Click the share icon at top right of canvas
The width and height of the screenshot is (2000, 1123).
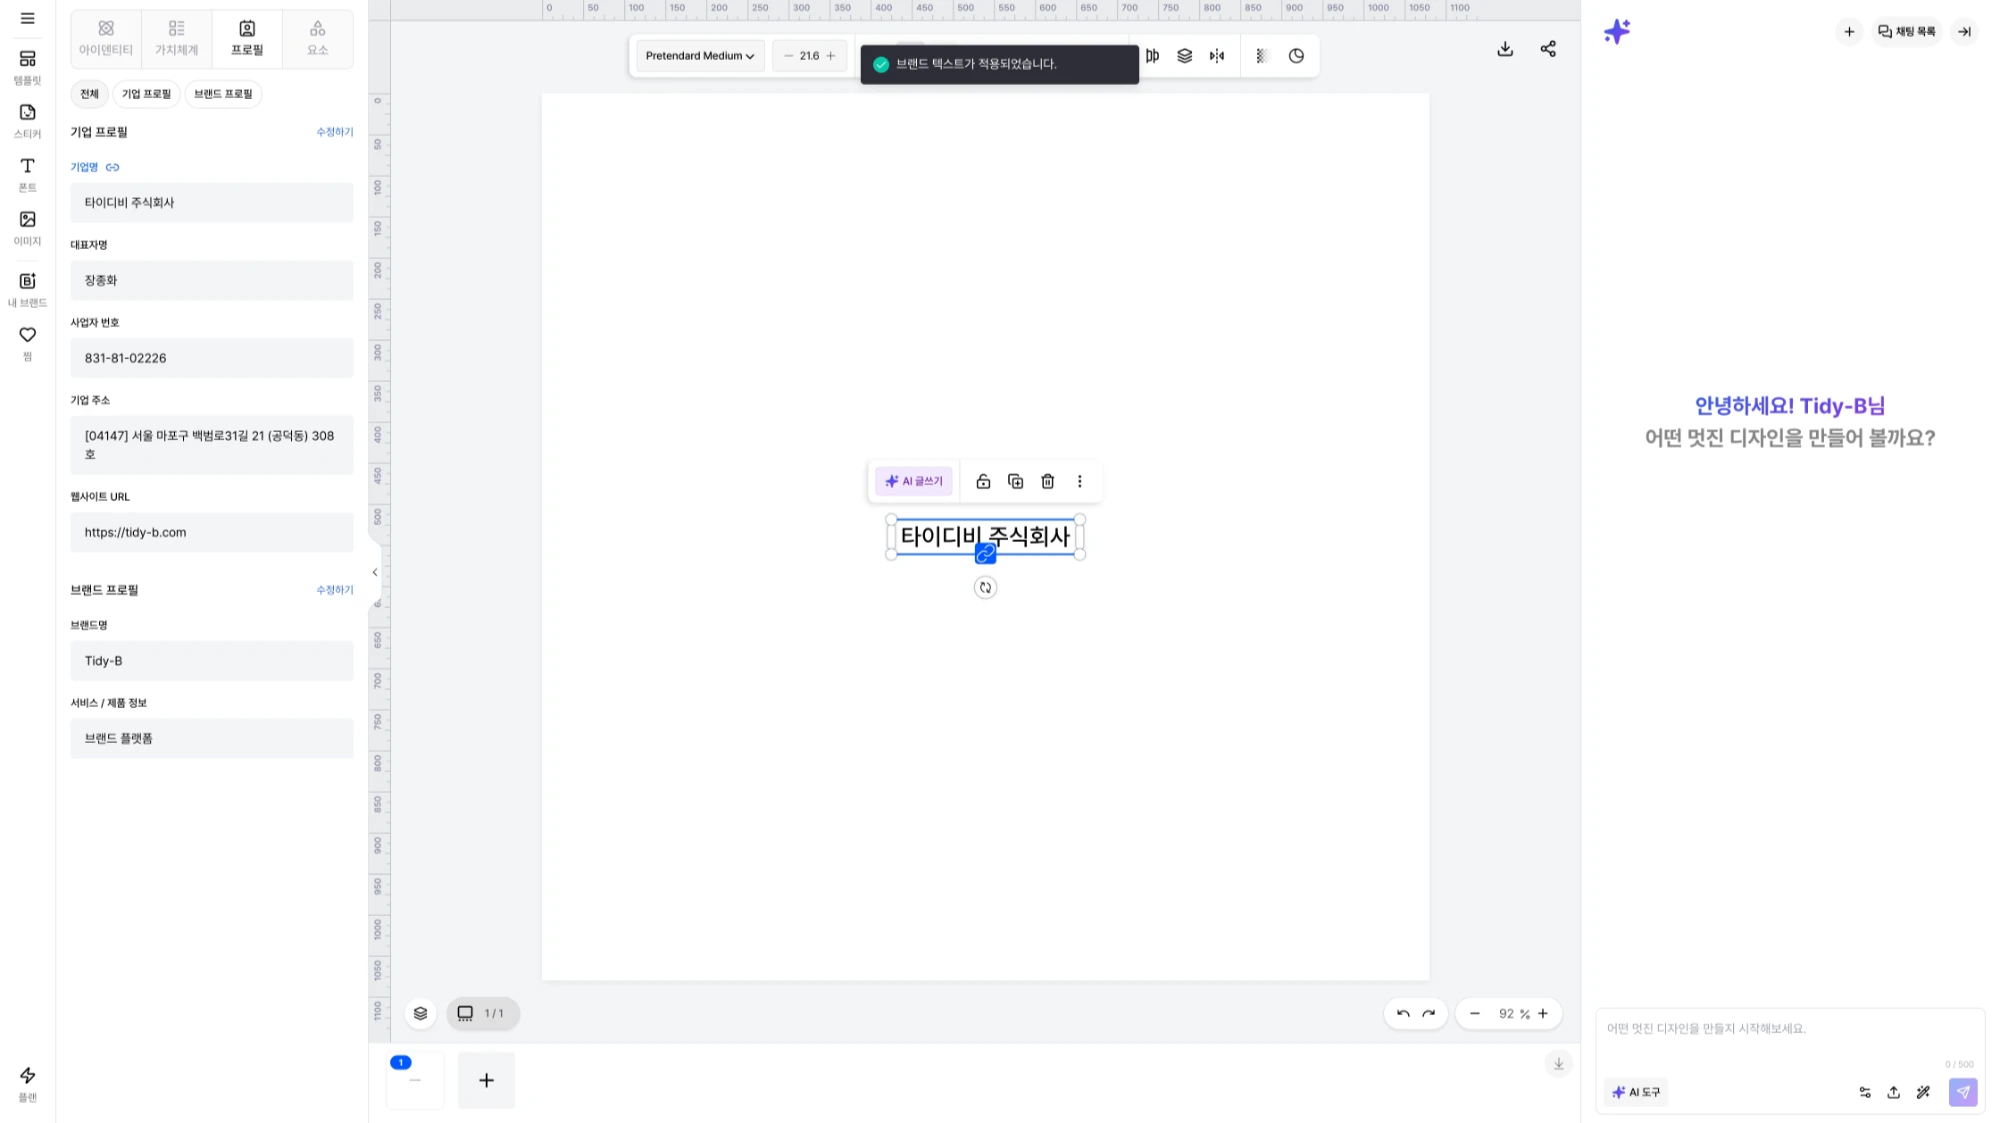[x=1548, y=49]
